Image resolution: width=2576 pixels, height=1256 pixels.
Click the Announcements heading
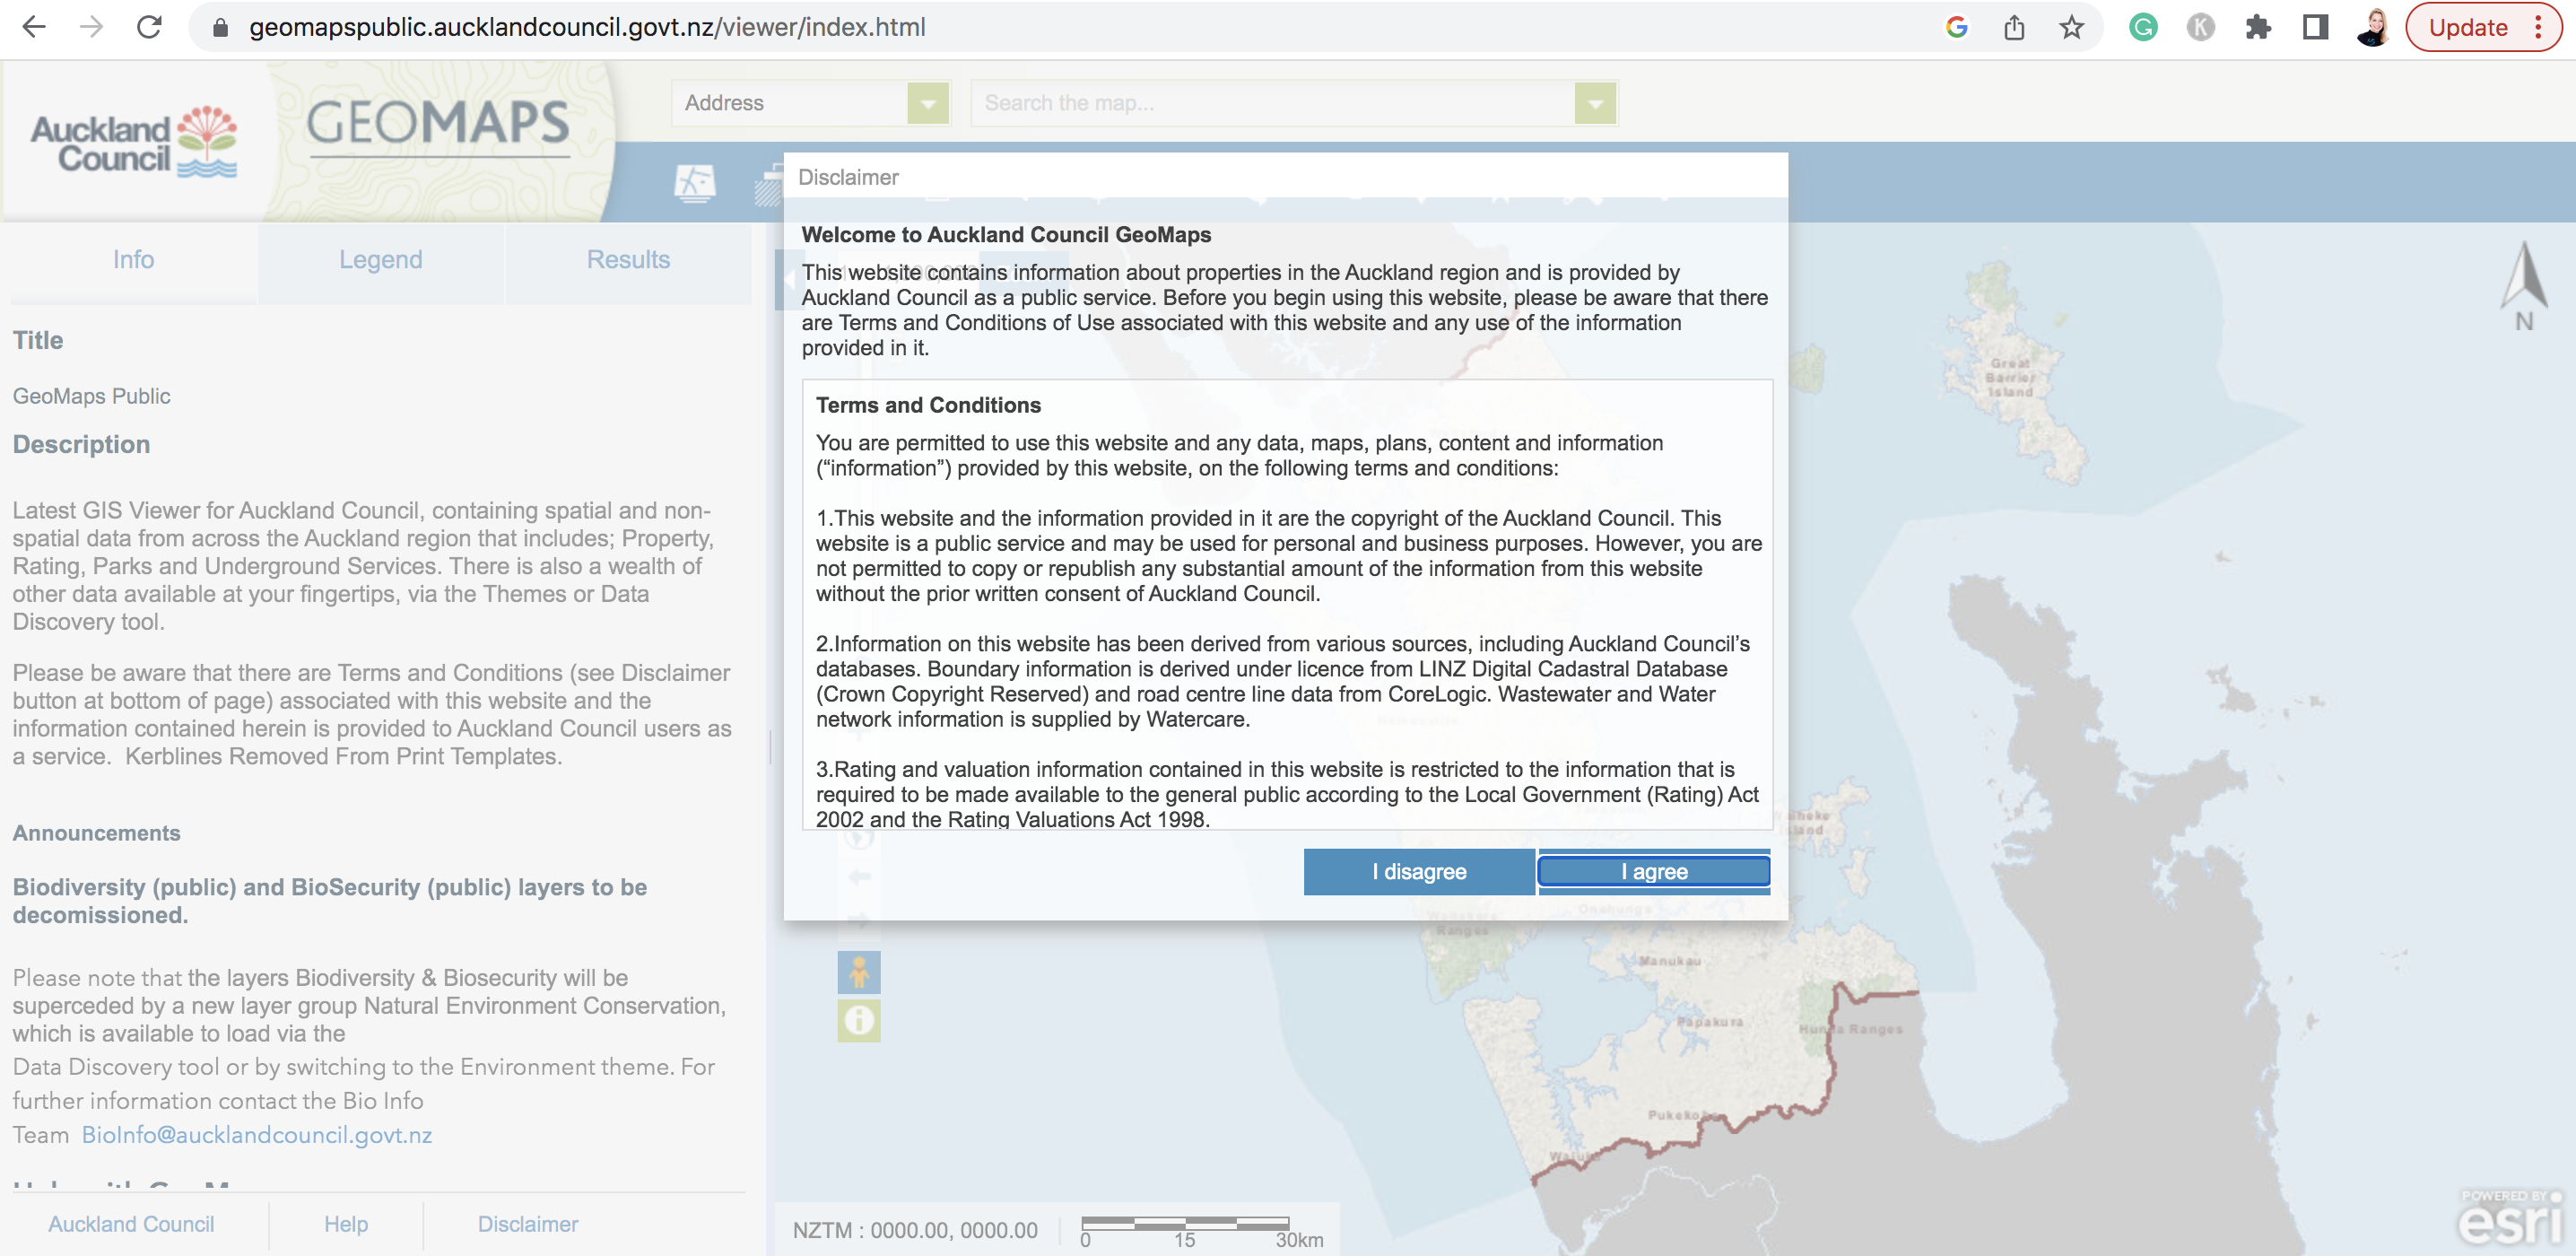(x=97, y=833)
